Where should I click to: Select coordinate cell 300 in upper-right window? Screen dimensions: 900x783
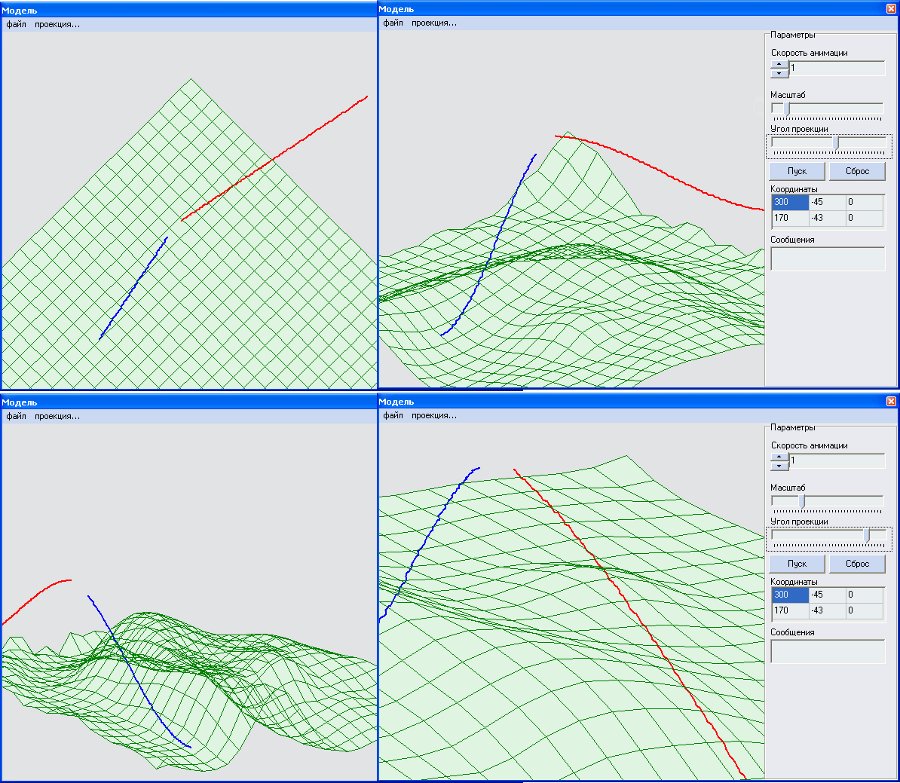[790, 202]
